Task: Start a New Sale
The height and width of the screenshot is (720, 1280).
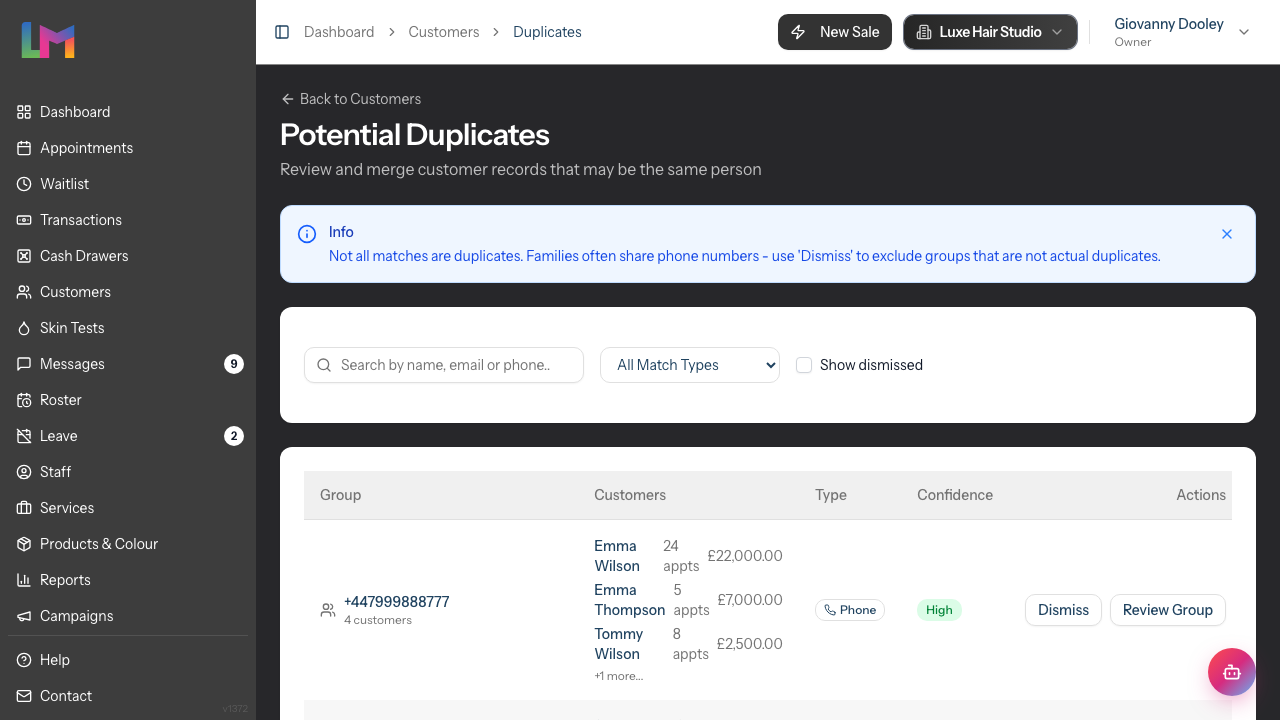Action: [x=835, y=32]
